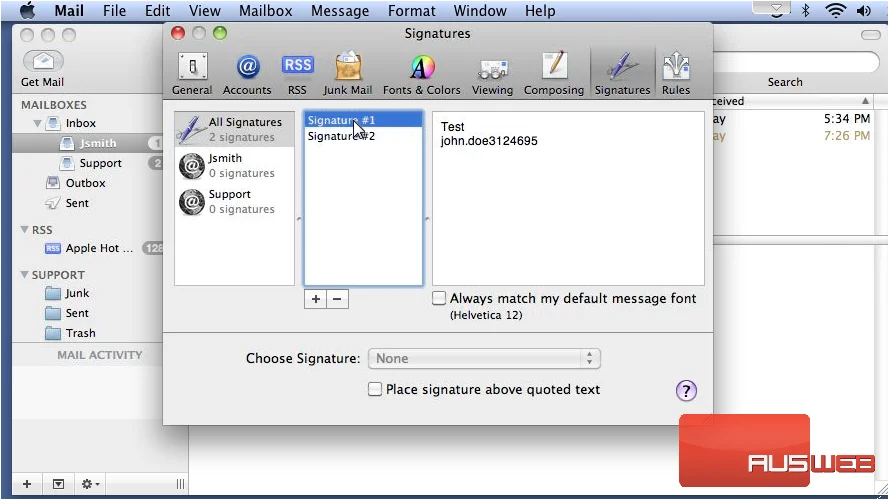Open the Accounts preferences pane

[247, 74]
